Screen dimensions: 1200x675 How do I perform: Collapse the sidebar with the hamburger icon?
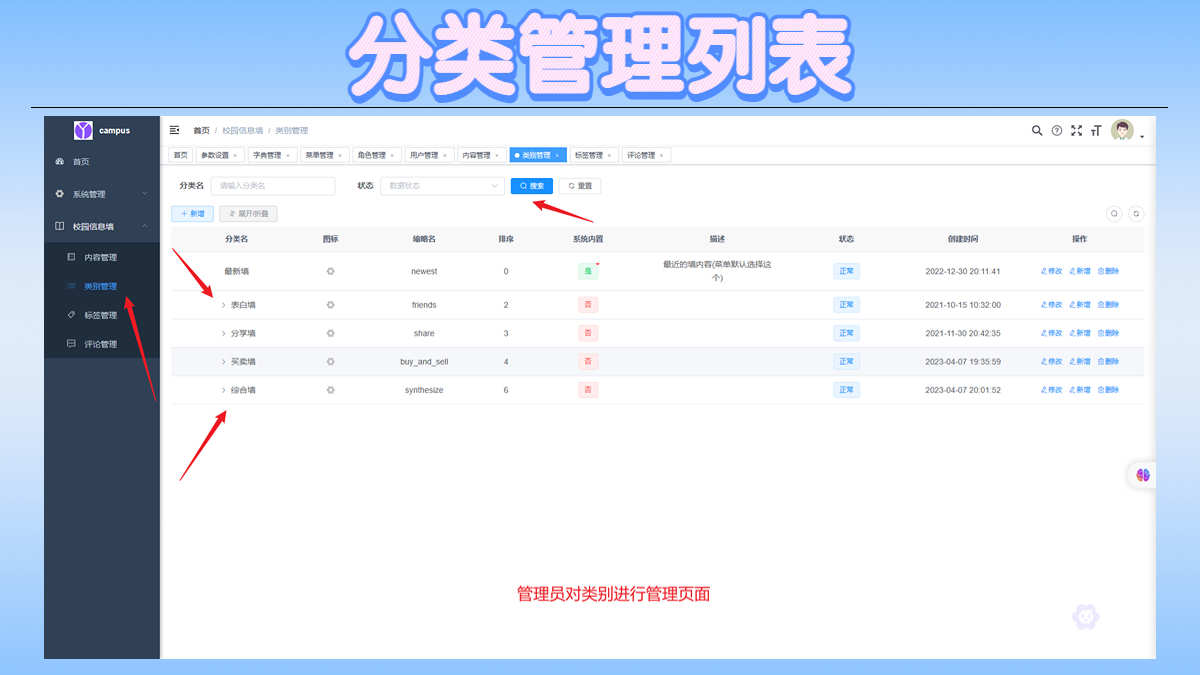pos(175,130)
